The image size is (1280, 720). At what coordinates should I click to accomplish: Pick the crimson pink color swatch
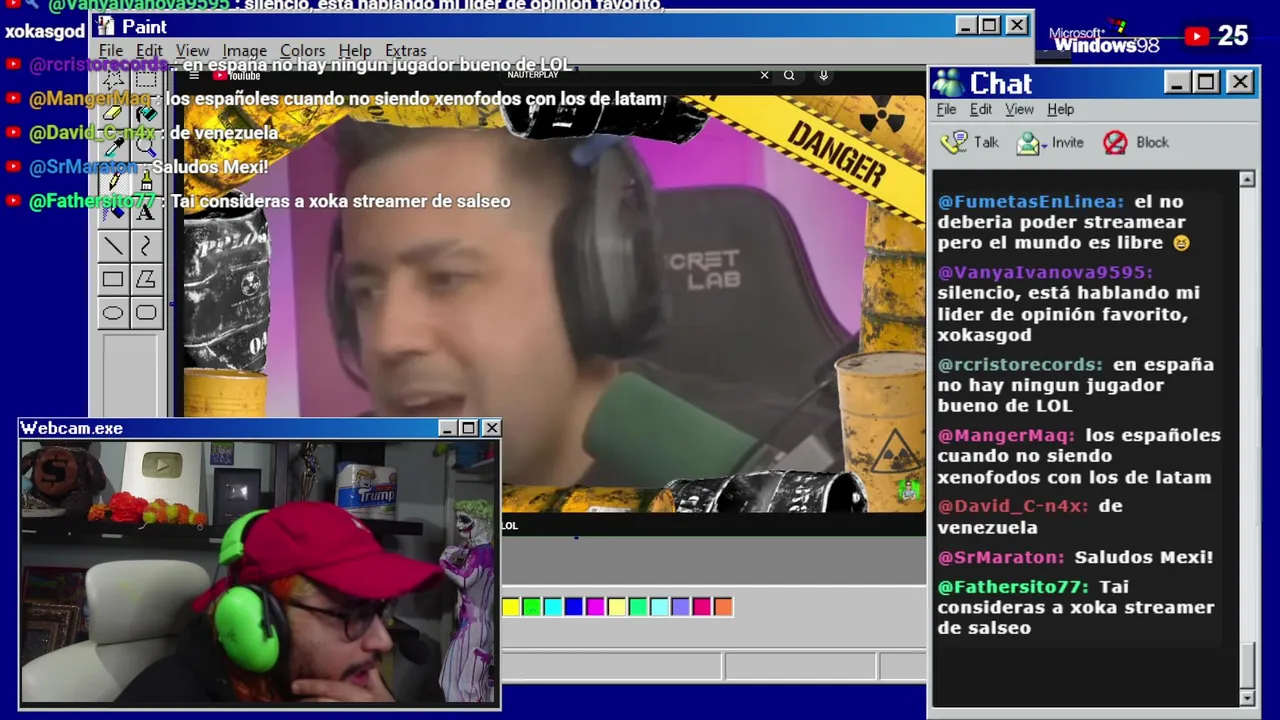701,606
